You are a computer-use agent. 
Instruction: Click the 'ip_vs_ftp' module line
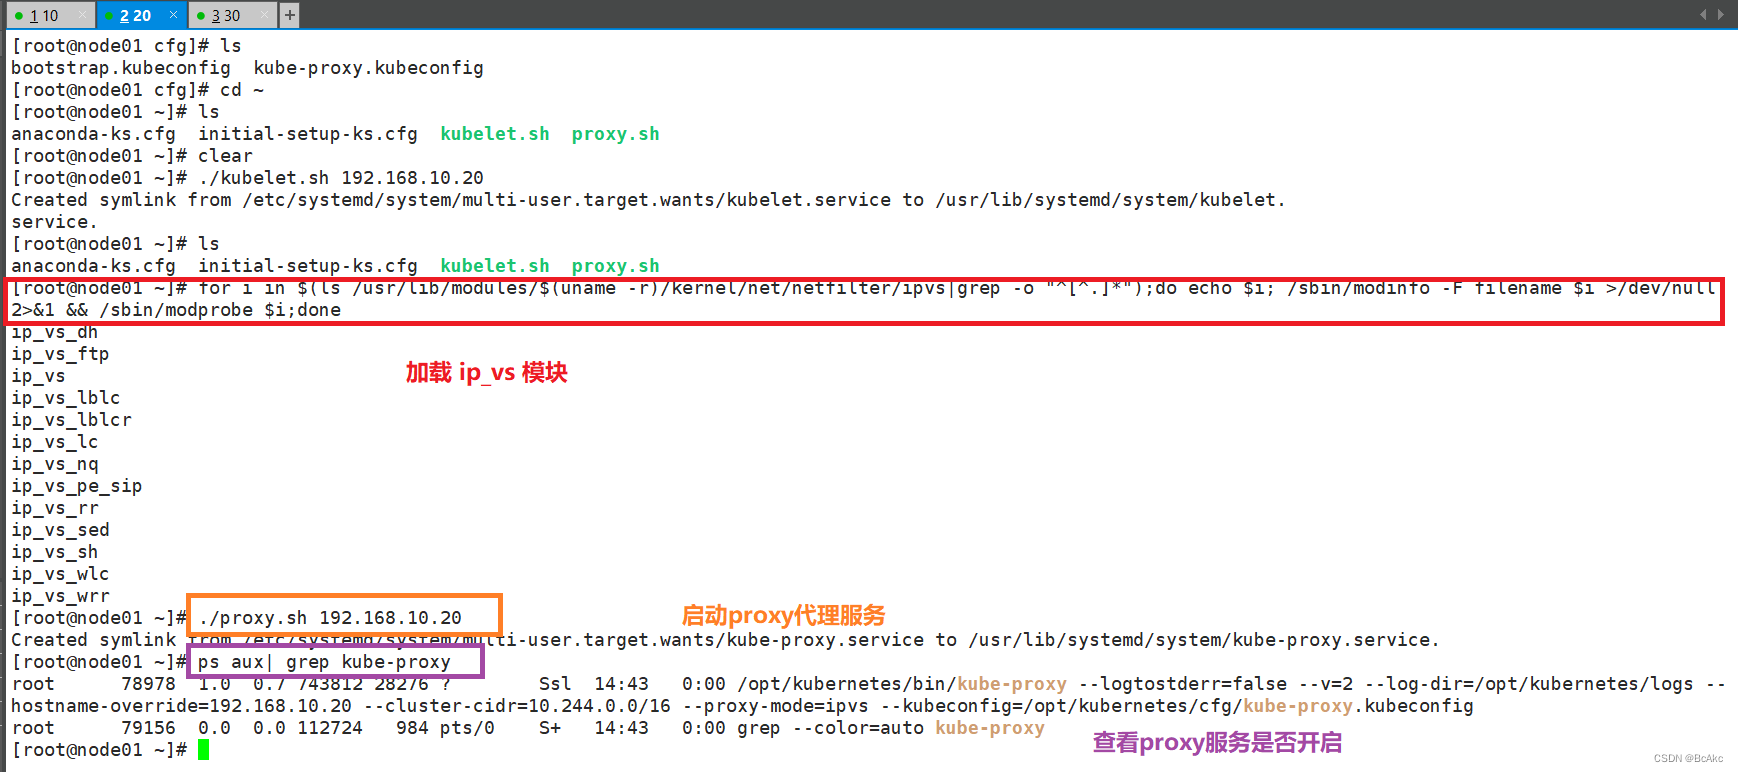[x=60, y=354]
